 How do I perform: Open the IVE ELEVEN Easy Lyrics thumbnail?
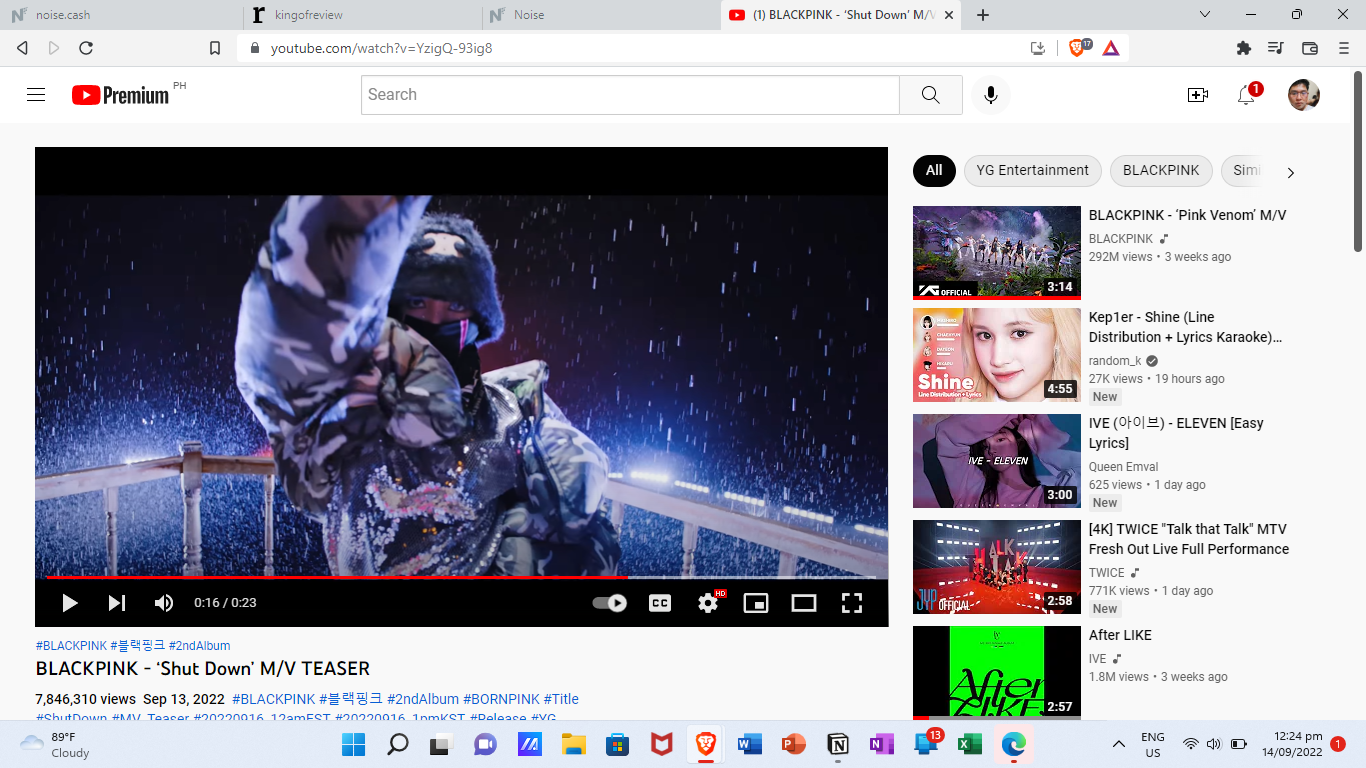point(997,461)
